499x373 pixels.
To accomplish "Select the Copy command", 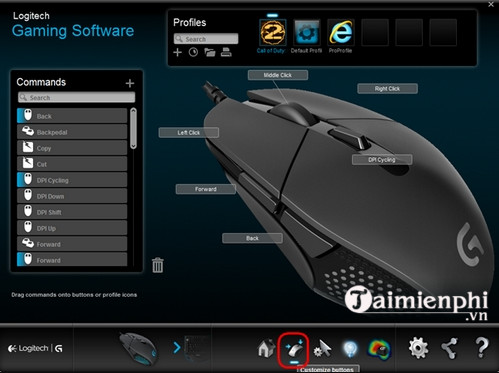I will click(72, 148).
